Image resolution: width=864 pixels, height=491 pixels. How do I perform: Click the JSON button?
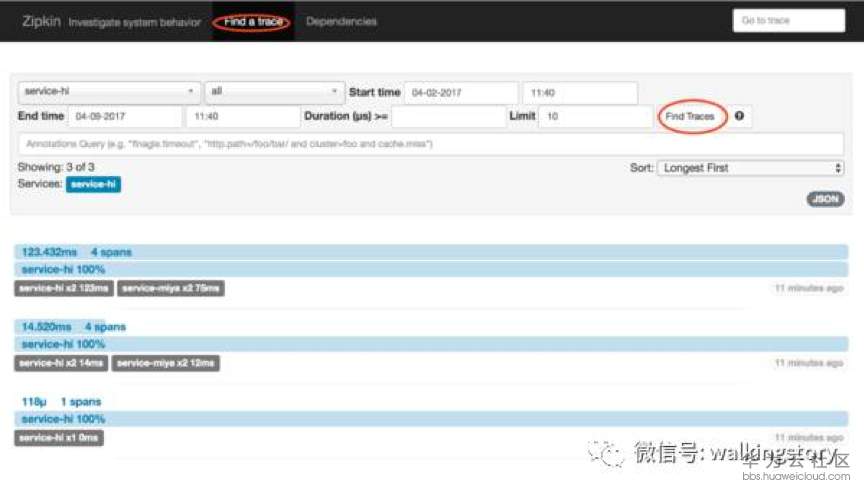coord(825,199)
